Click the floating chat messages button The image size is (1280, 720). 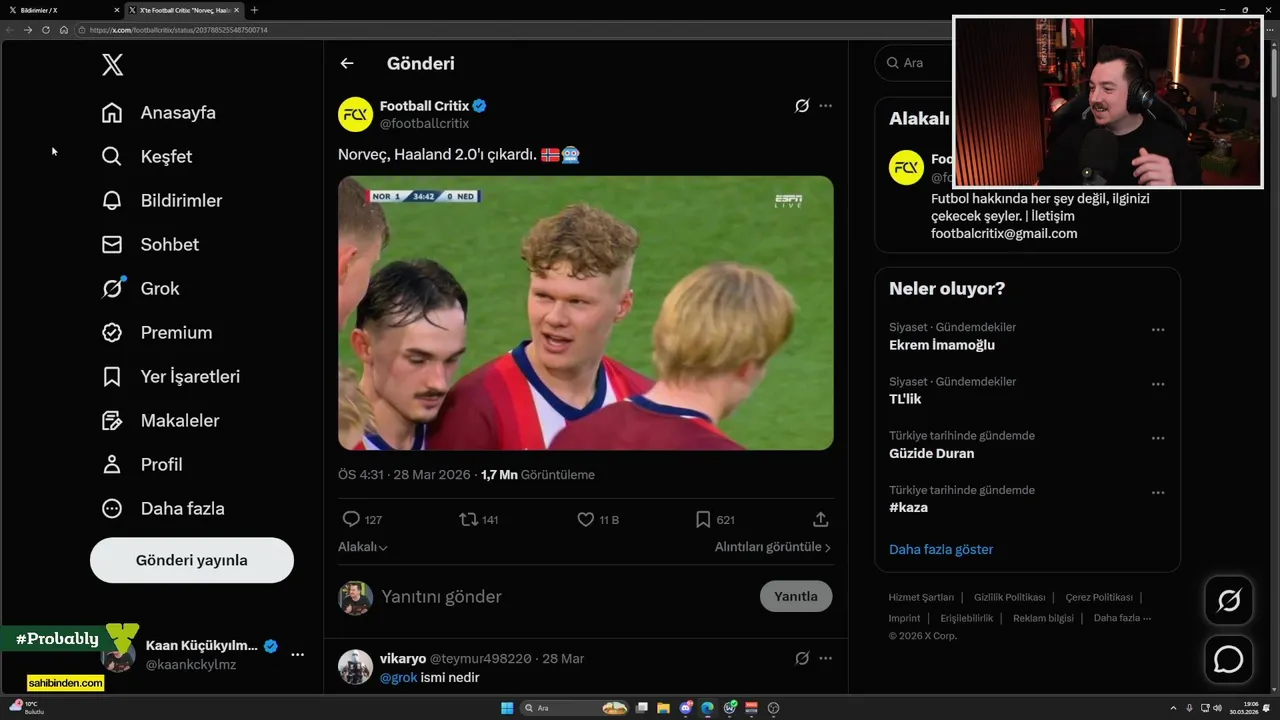click(x=1229, y=660)
